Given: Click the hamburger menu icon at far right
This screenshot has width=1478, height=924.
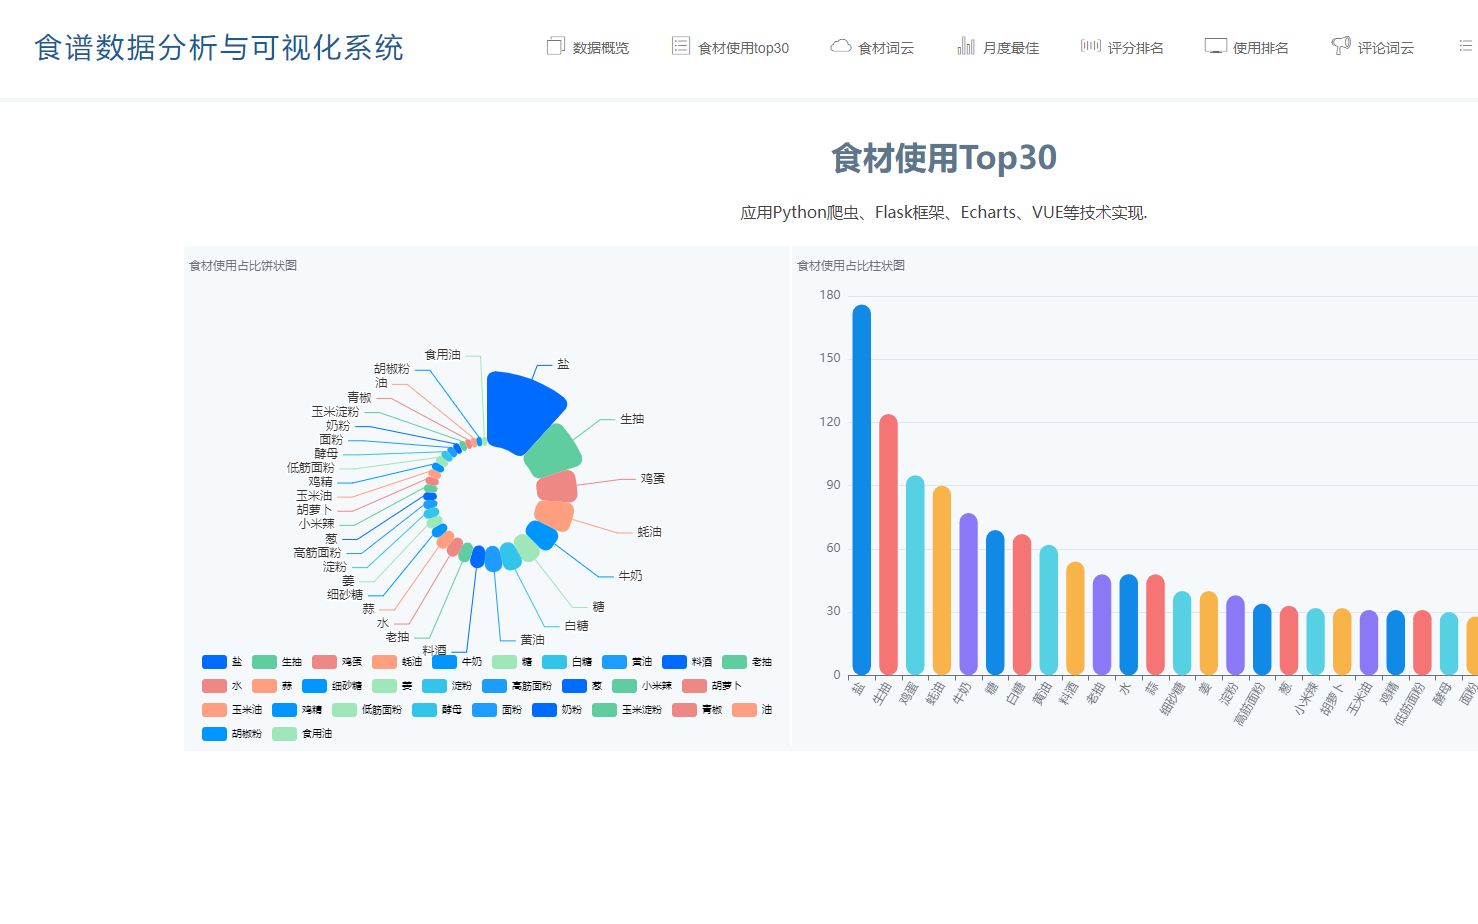Looking at the screenshot, I should point(1462,45).
